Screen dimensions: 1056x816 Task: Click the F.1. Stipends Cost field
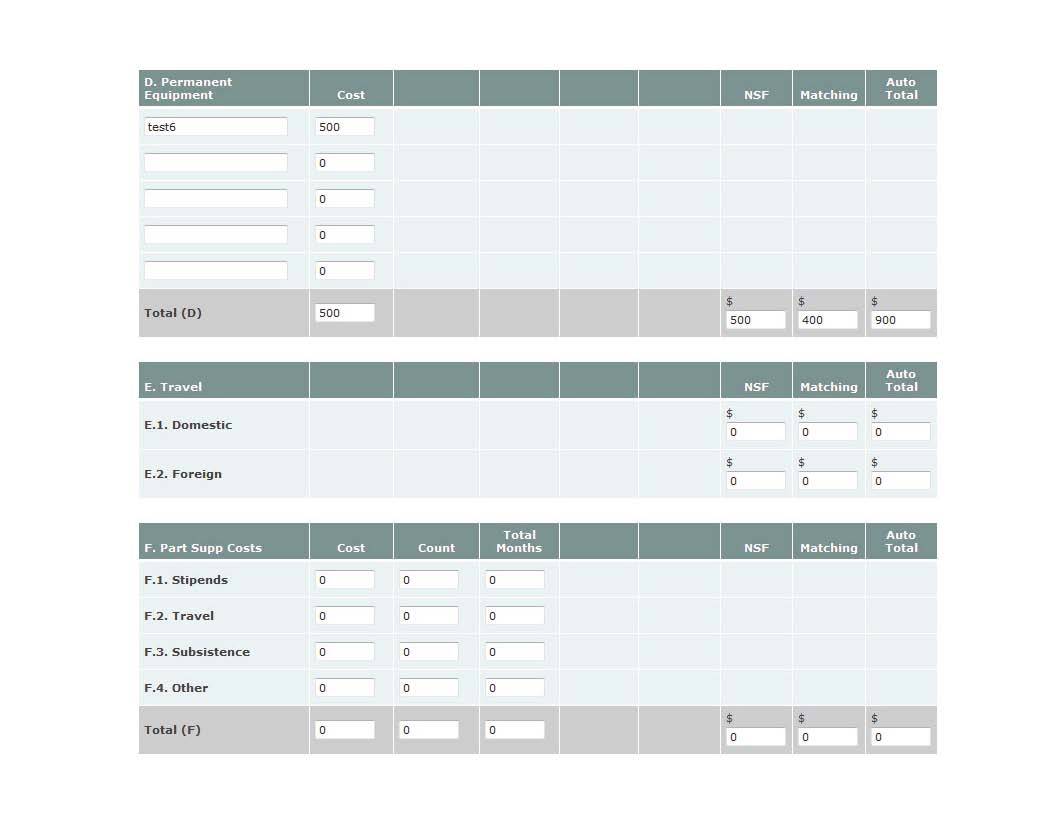[x=344, y=580]
